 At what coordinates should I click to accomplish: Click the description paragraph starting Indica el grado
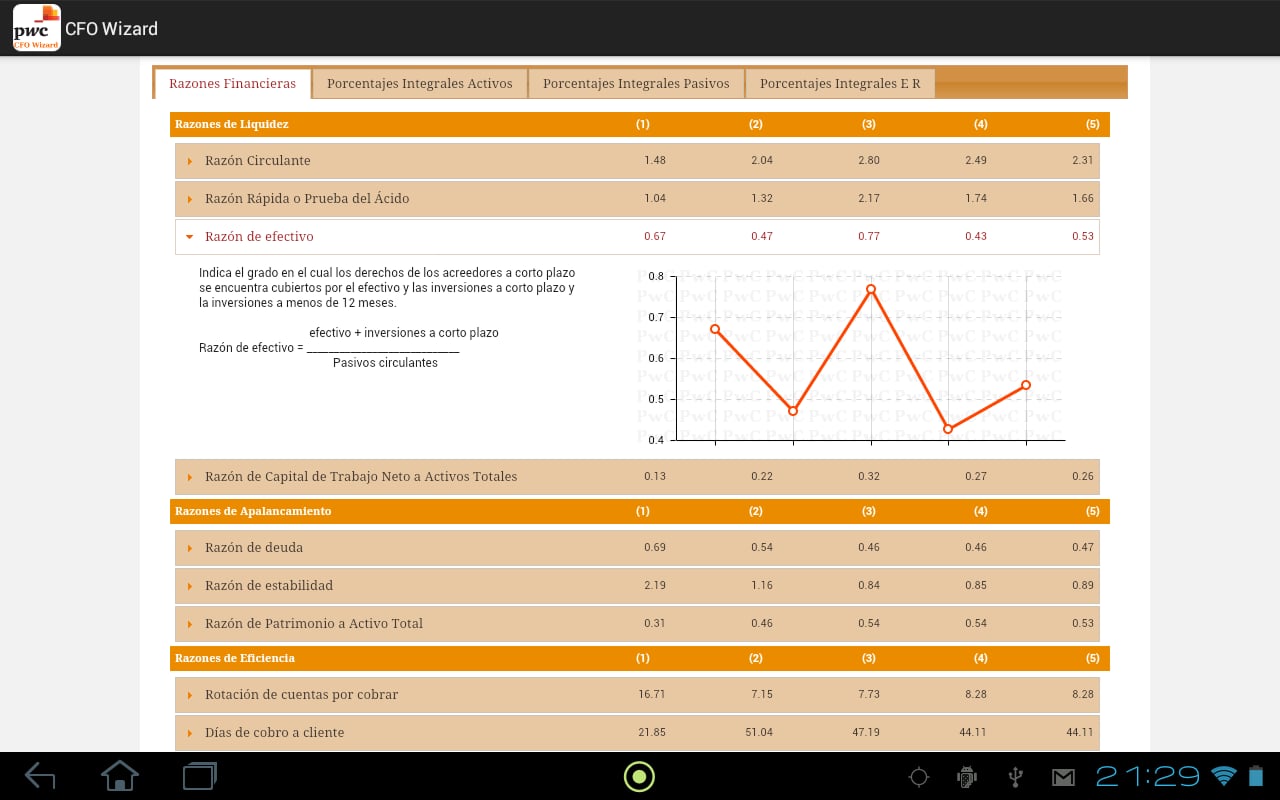pos(387,287)
